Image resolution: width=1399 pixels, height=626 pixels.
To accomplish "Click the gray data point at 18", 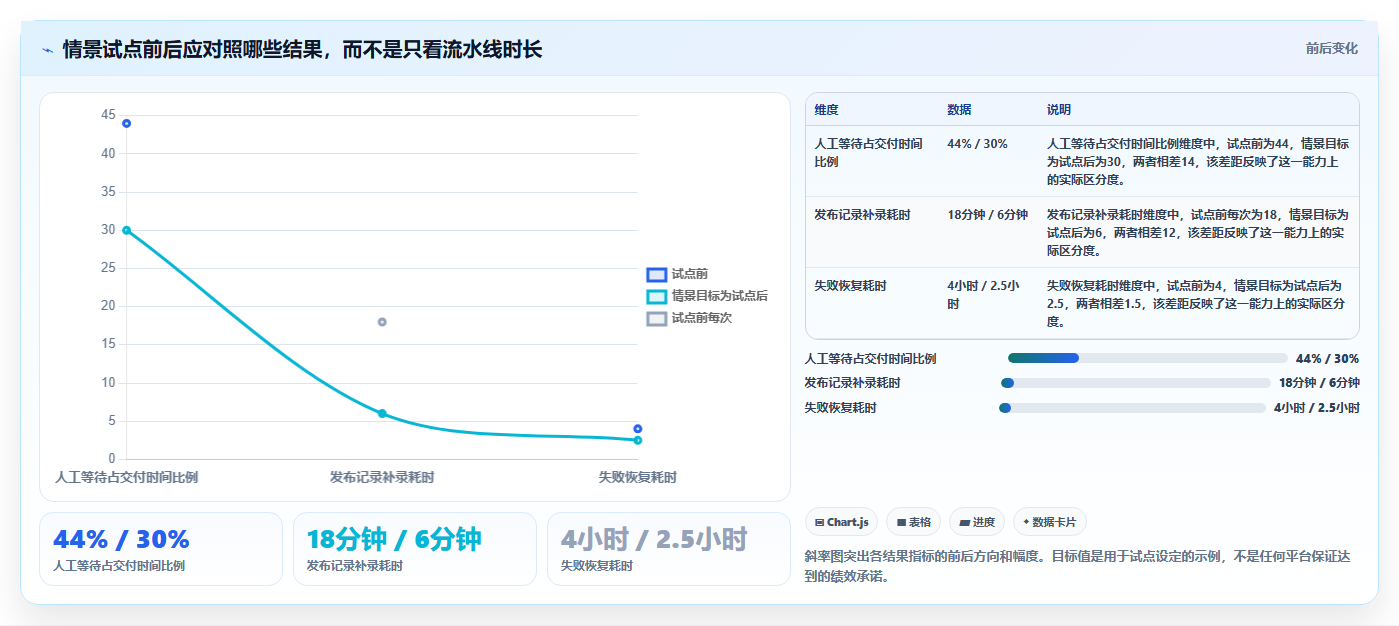I will coord(382,322).
